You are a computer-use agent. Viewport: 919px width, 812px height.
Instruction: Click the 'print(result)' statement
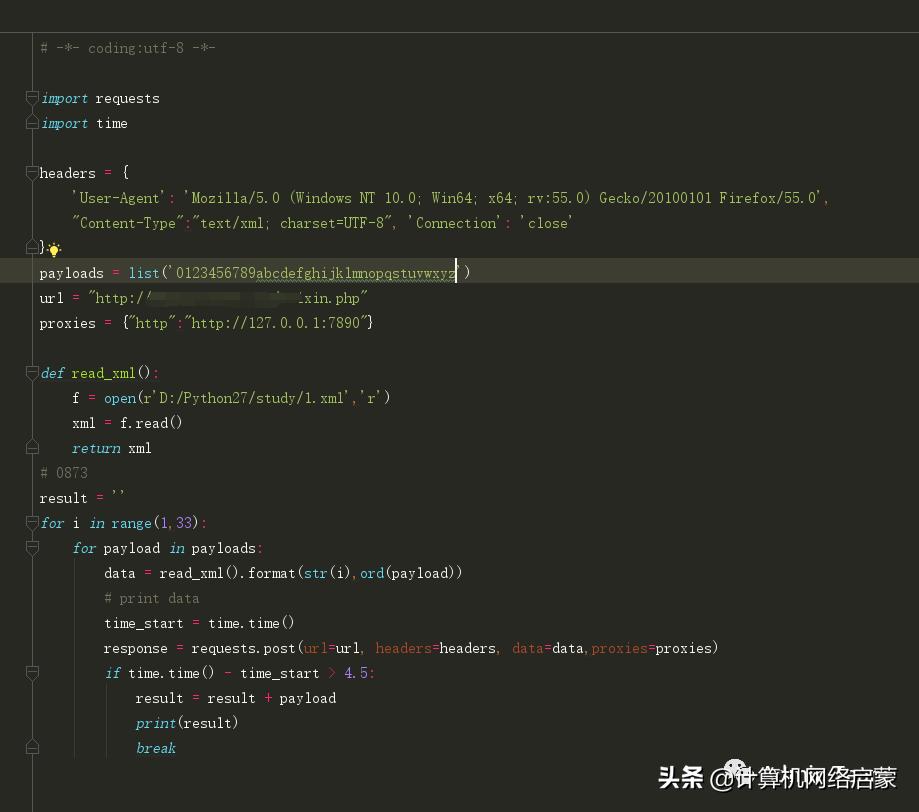(186, 723)
